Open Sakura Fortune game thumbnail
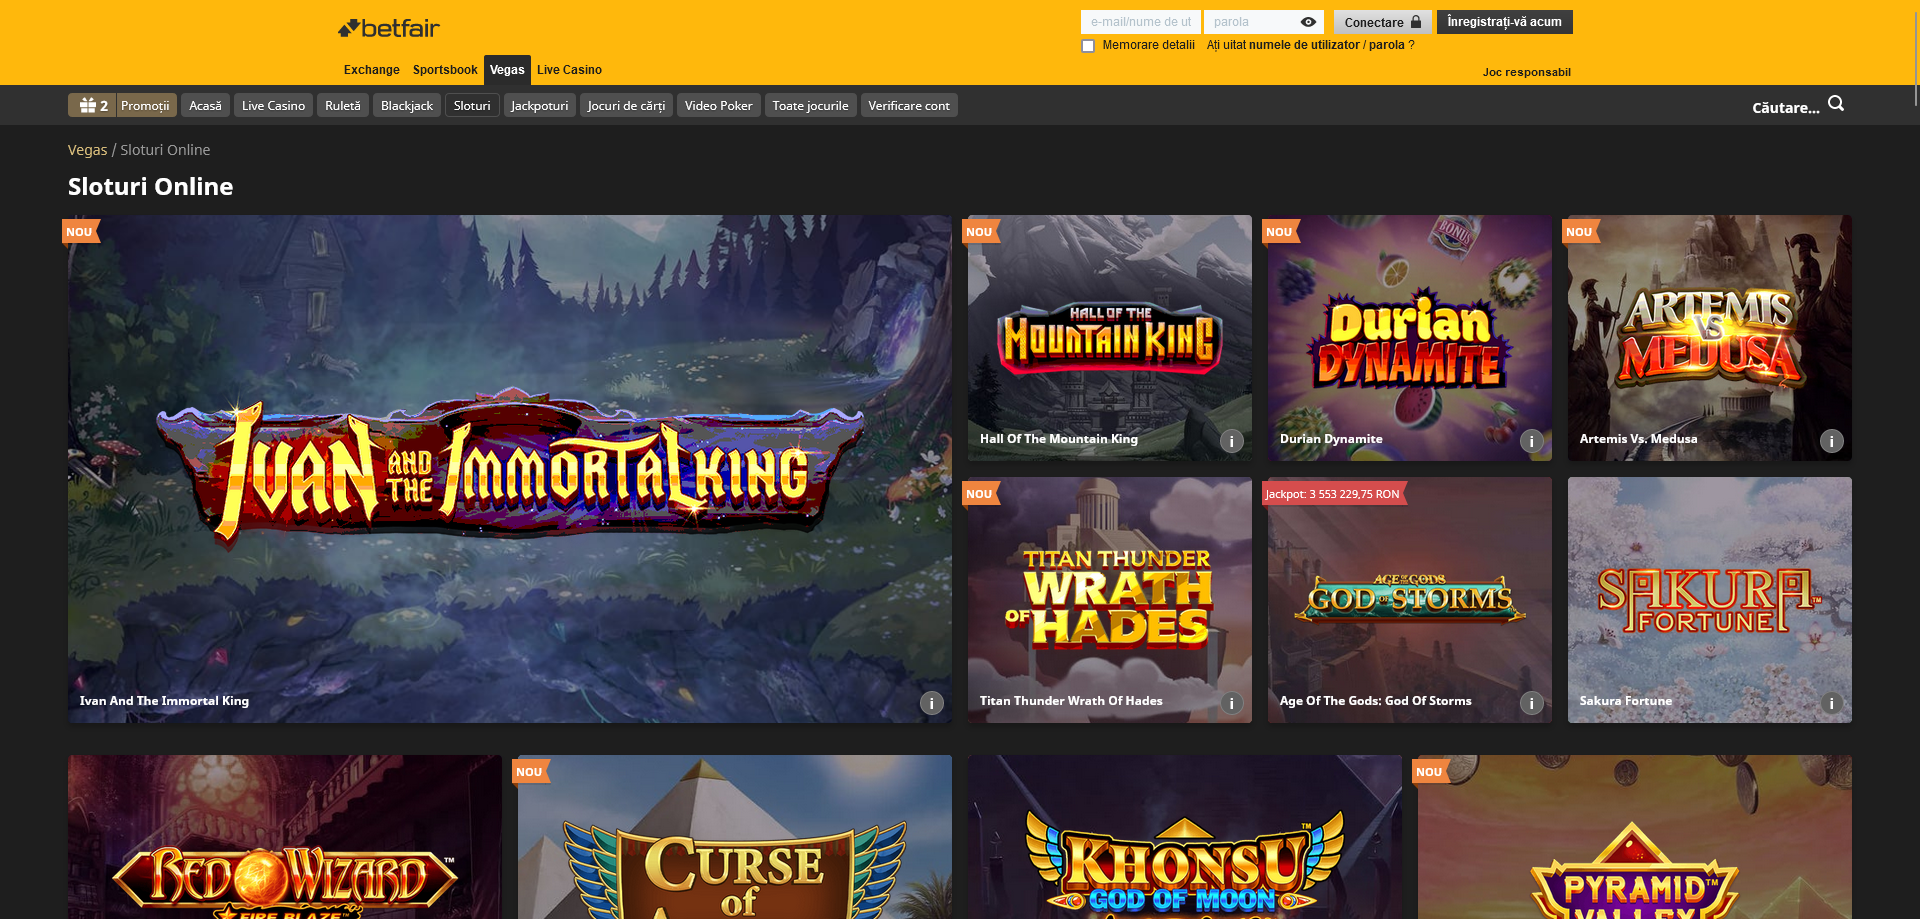Viewport: 1920px width, 919px height. pyautogui.click(x=1710, y=600)
